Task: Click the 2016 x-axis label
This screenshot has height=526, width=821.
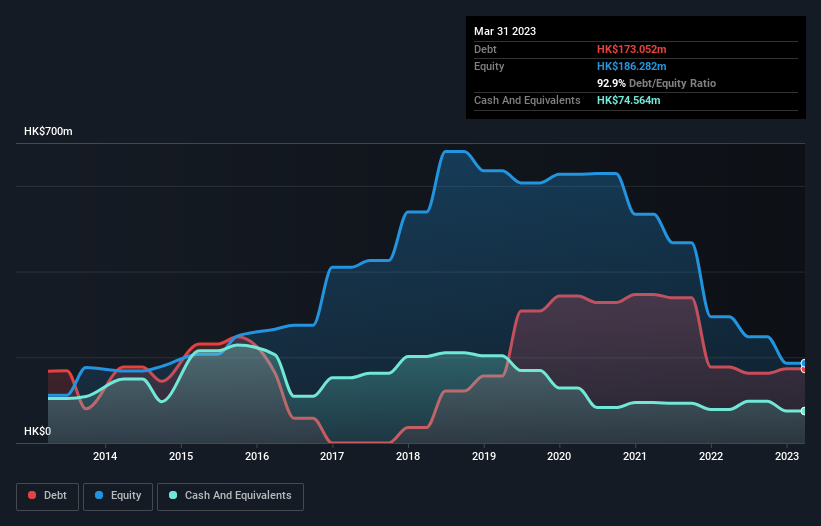Action: 257,456
